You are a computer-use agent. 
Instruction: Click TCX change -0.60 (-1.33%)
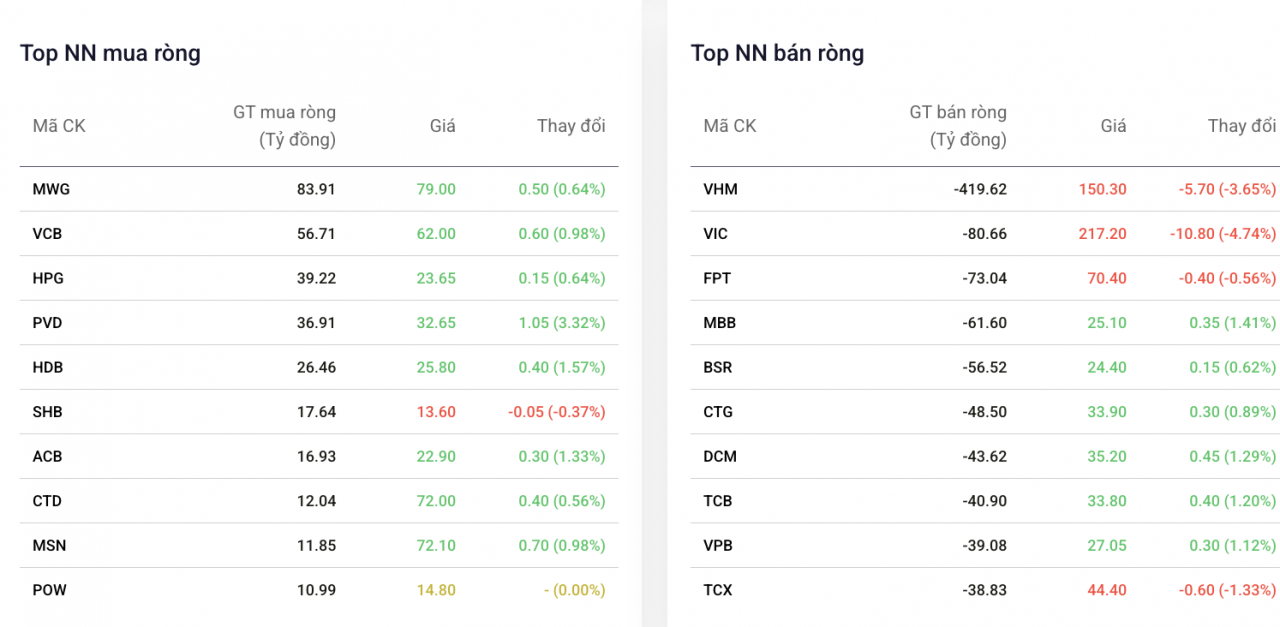[x=1228, y=590]
